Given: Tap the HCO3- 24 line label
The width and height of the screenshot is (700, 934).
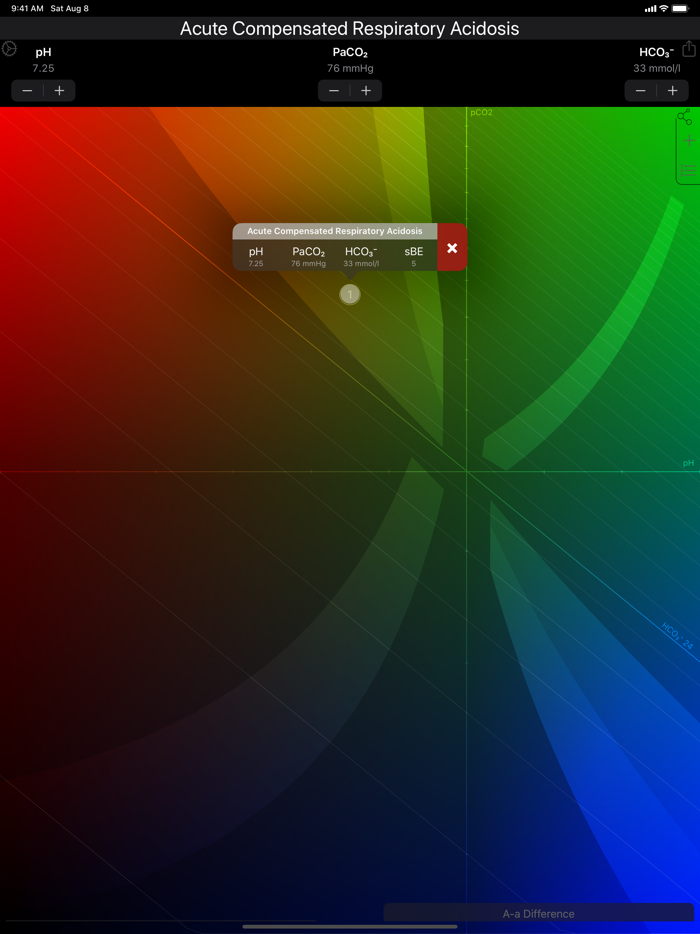Looking at the screenshot, I should click(677, 636).
